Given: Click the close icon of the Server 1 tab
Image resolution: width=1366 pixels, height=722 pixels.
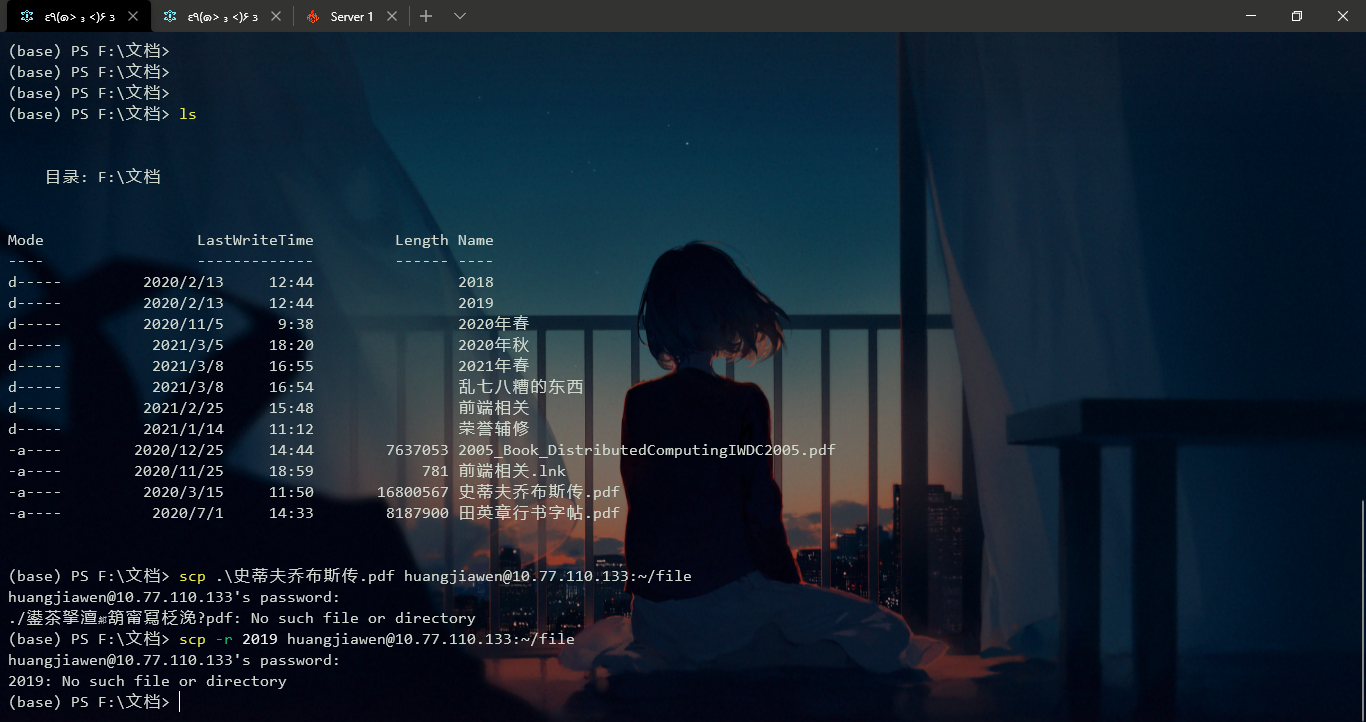Looking at the screenshot, I should pyautogui.click(x=392, y=16).
